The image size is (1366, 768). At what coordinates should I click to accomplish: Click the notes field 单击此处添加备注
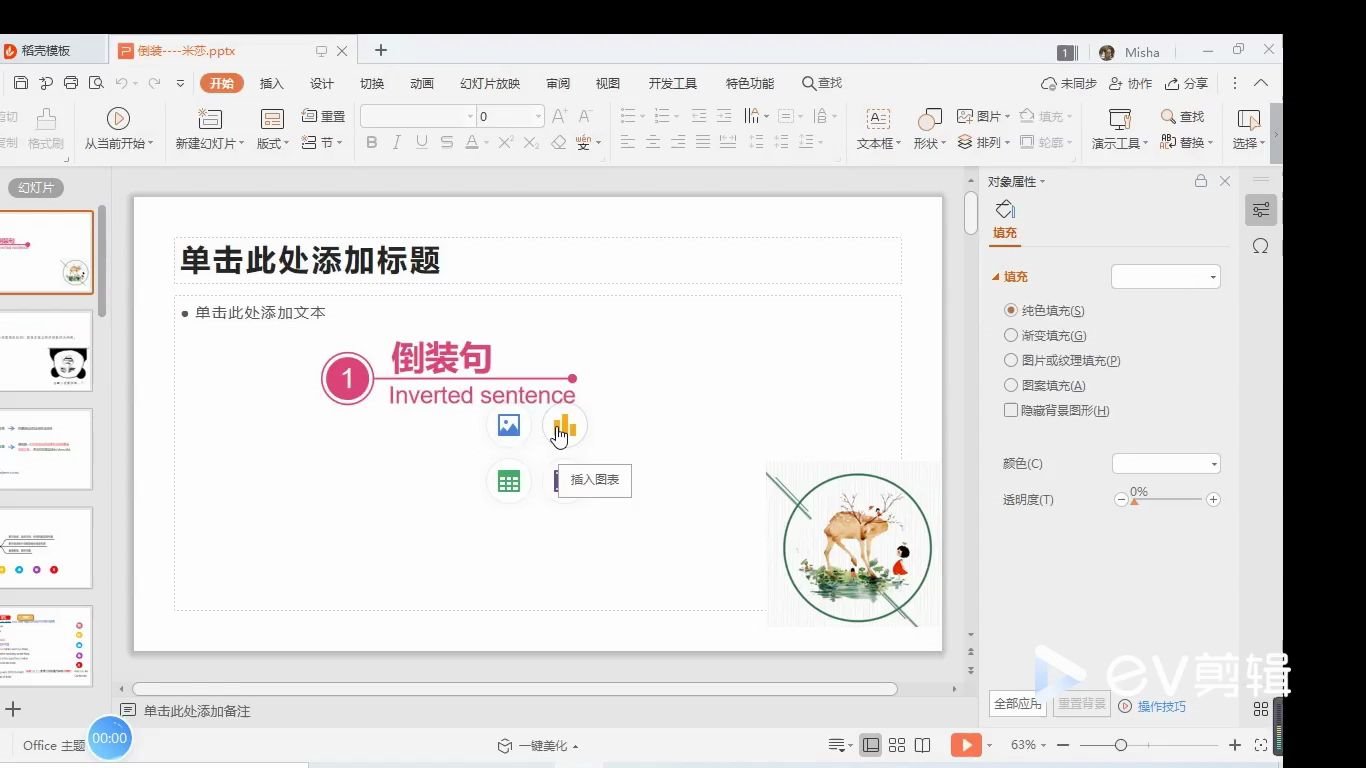coord(197,711)
